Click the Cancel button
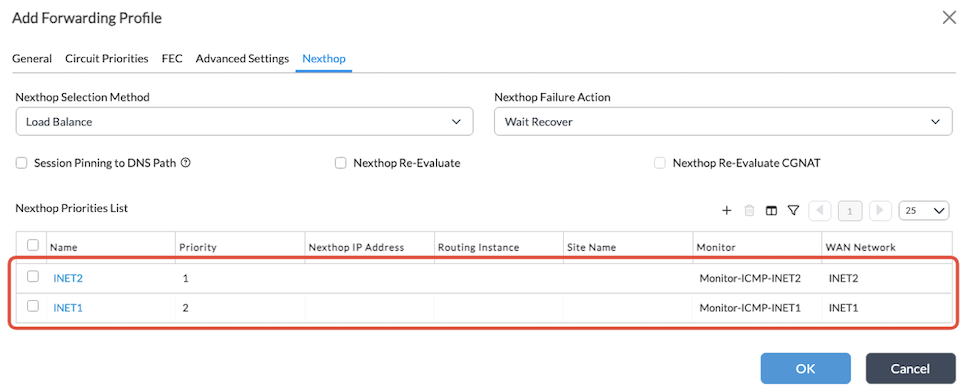Viewport: 966px width, 389px height. coord(910,369)
